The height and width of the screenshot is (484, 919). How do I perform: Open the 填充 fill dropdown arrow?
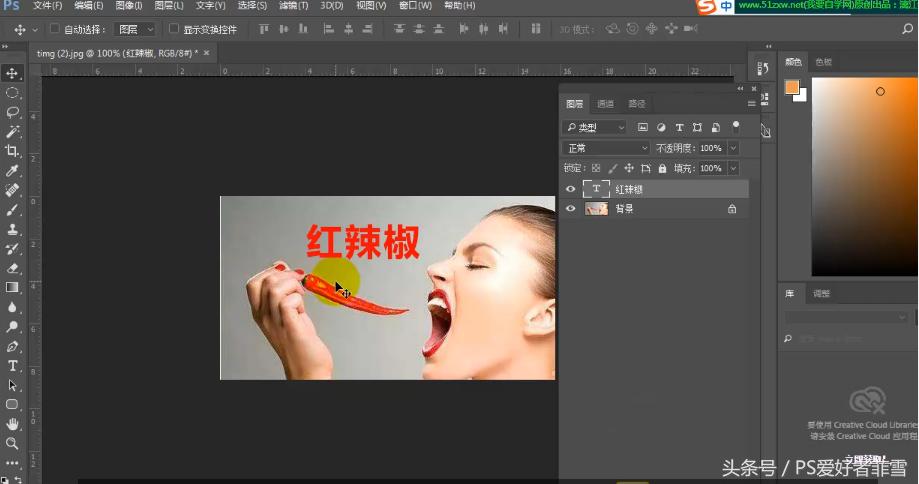click(733, 168)
